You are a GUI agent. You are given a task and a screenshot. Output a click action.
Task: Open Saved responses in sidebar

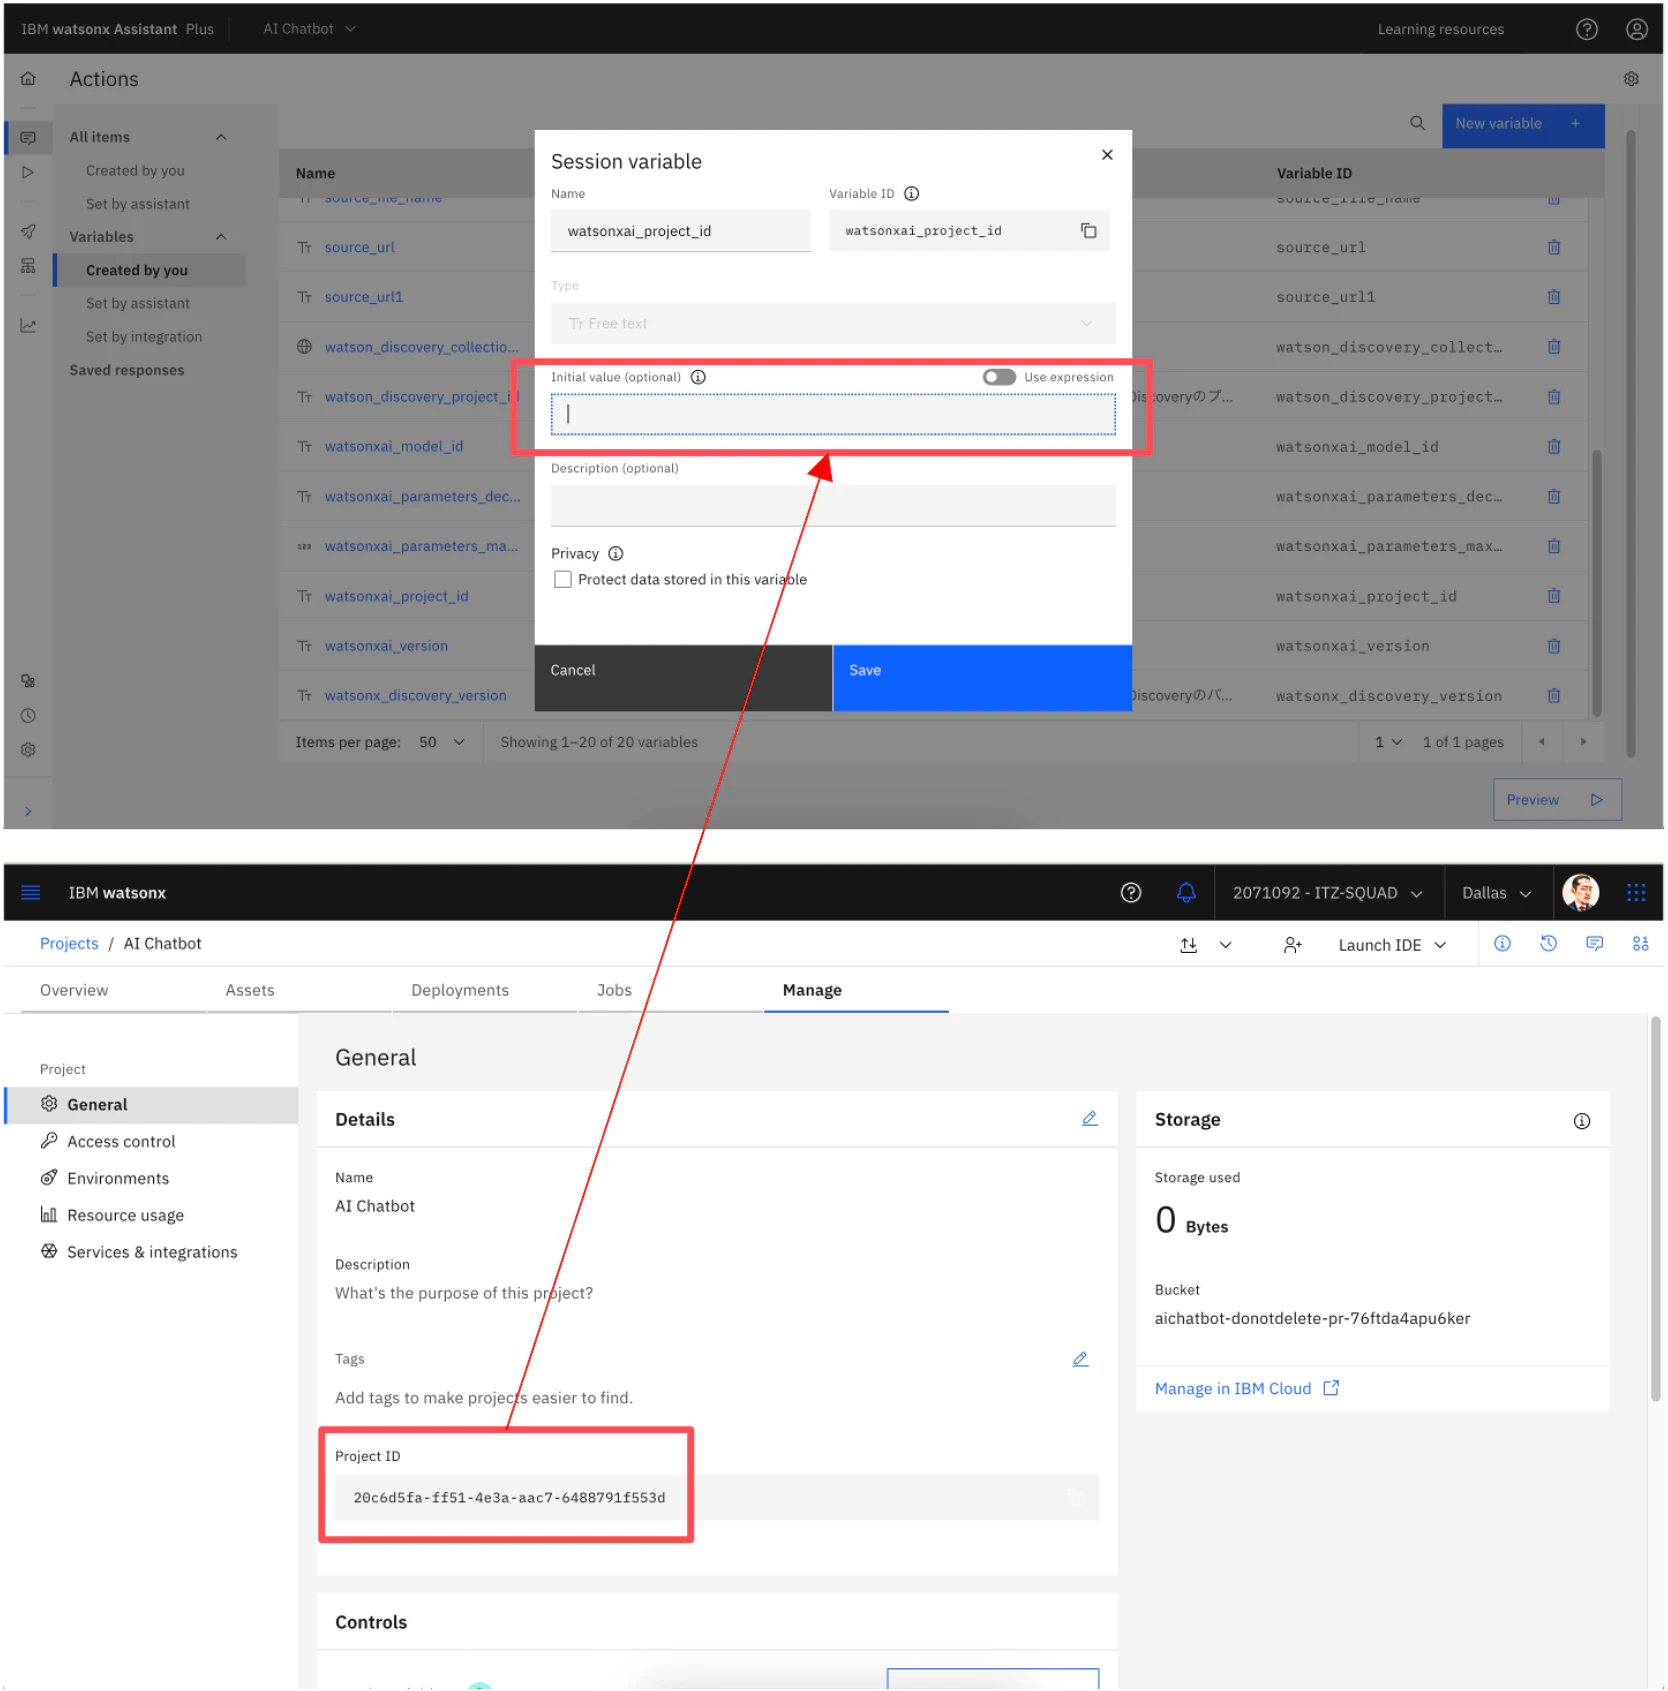127,370
